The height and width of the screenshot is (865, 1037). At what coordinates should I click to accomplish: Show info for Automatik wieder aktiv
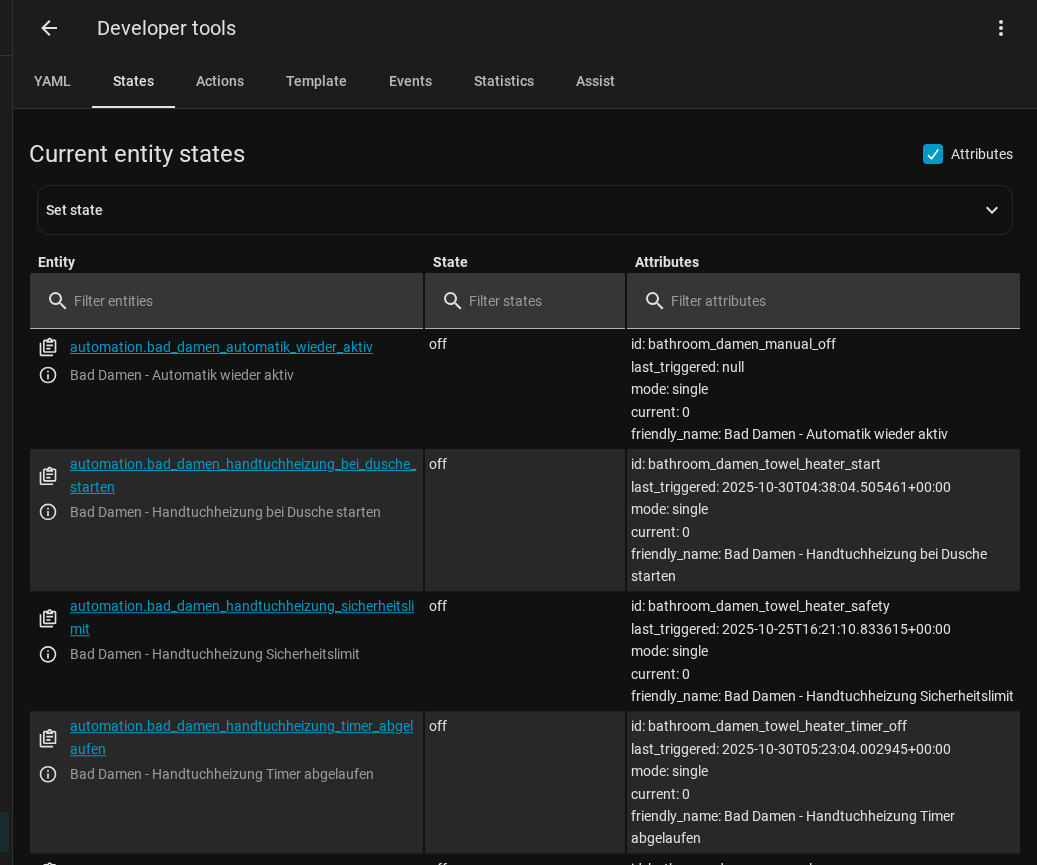point(48,375)
